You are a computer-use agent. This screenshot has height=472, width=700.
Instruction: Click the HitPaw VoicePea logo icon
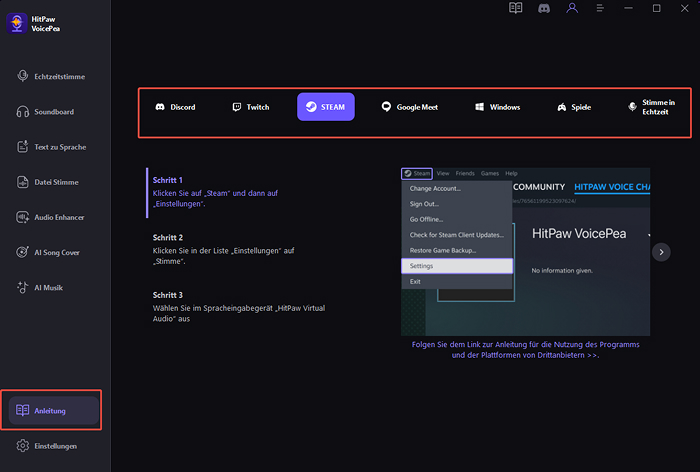pyautogui.click(x=17, y=23)
